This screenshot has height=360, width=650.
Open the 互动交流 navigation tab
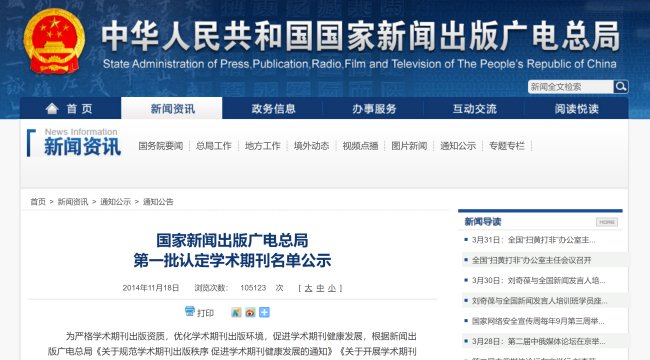475,108
